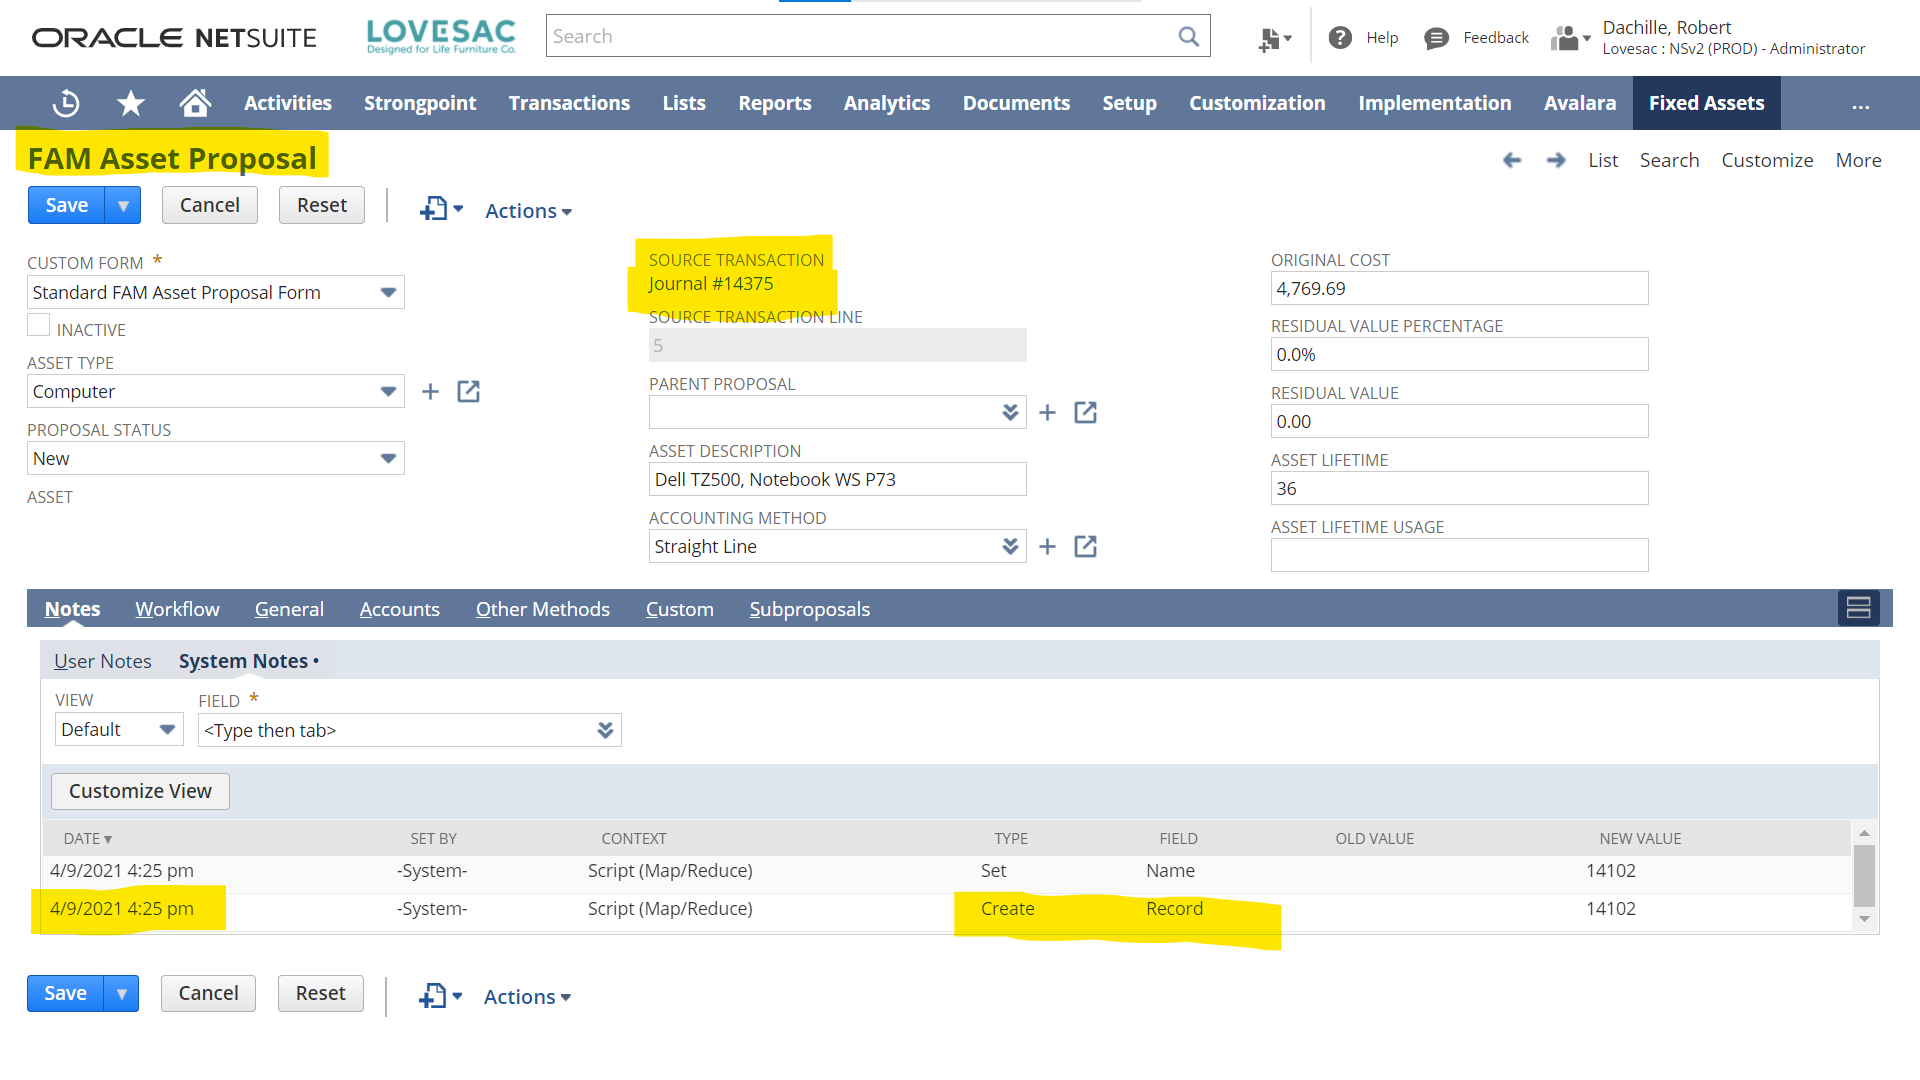Open the Help question mark icon

(x=1340, y=38)
